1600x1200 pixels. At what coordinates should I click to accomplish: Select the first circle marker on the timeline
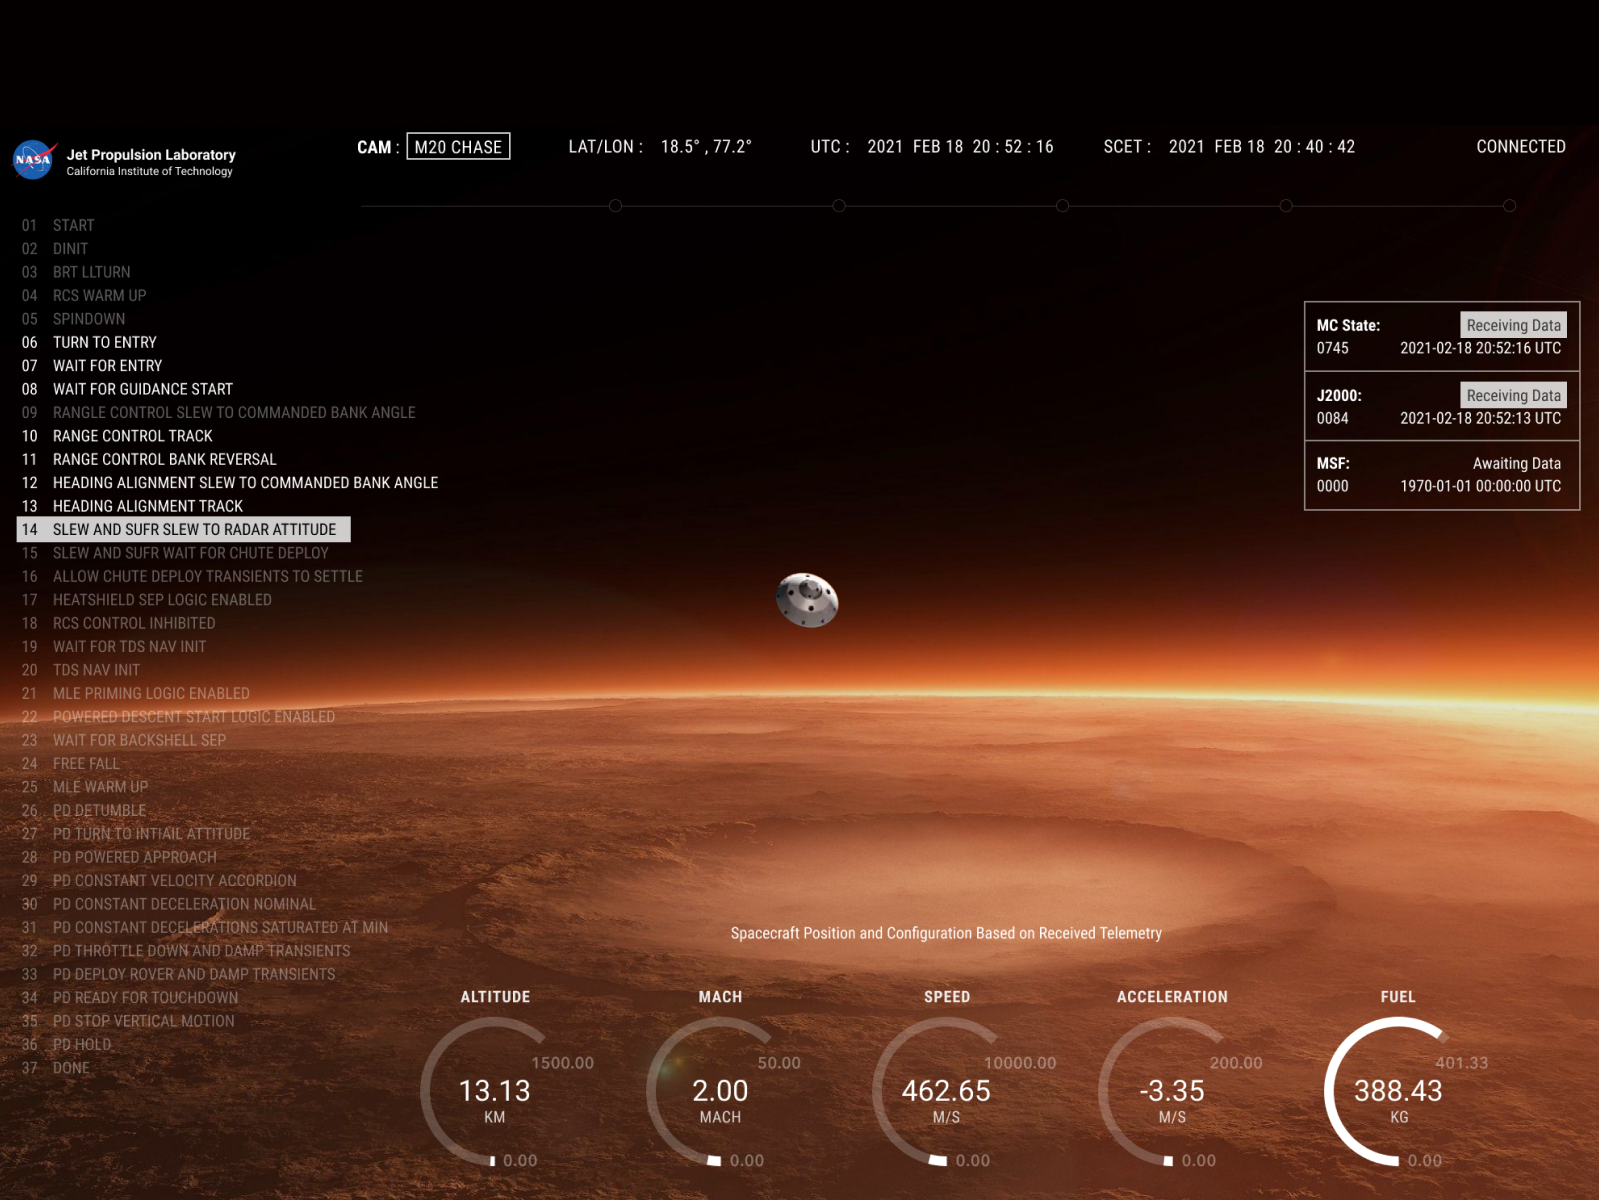point(615,206)
